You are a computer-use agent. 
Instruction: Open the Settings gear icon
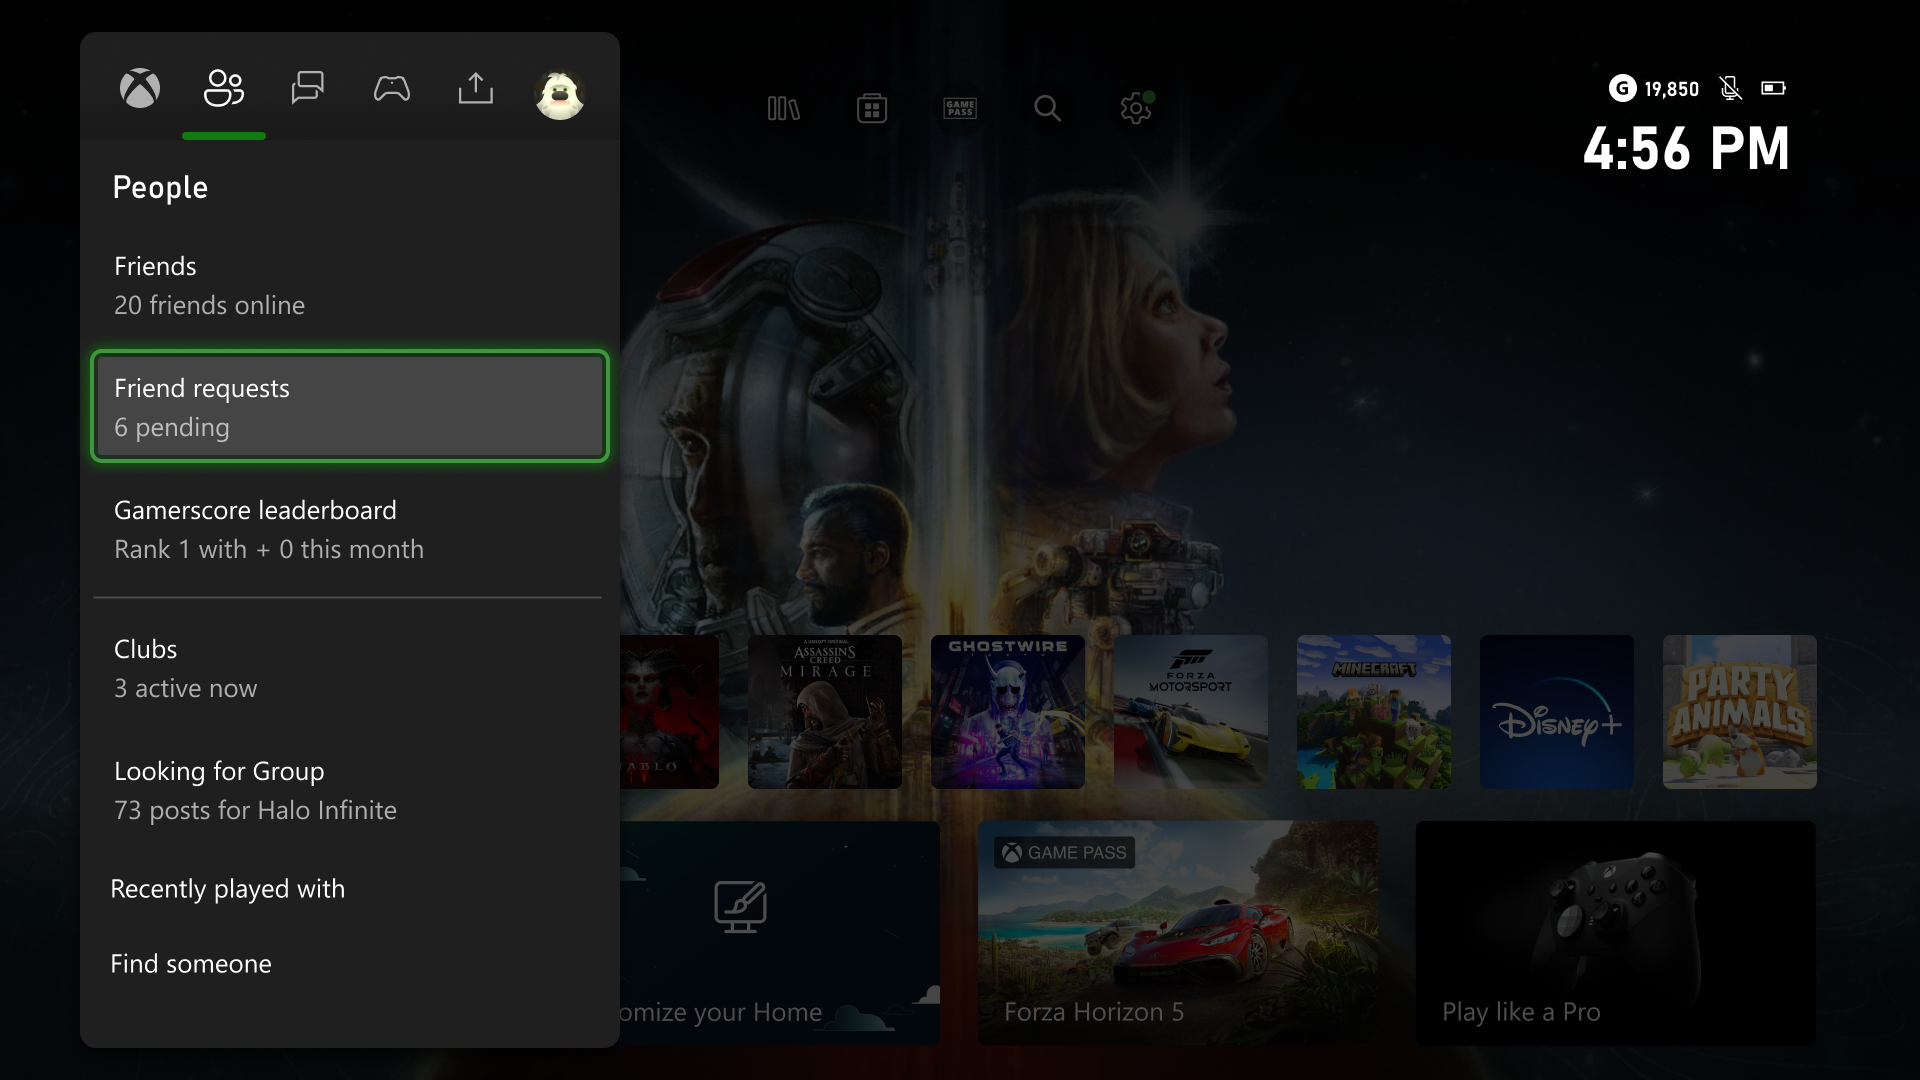[1135, 108]
